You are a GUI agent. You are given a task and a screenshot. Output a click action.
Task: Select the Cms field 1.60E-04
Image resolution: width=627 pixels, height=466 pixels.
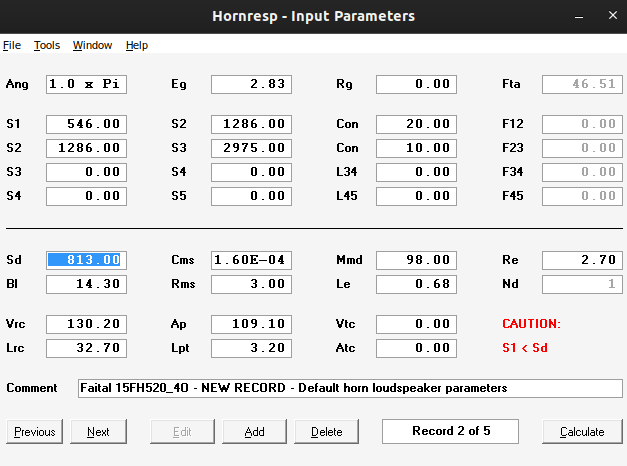pos(252,260)
